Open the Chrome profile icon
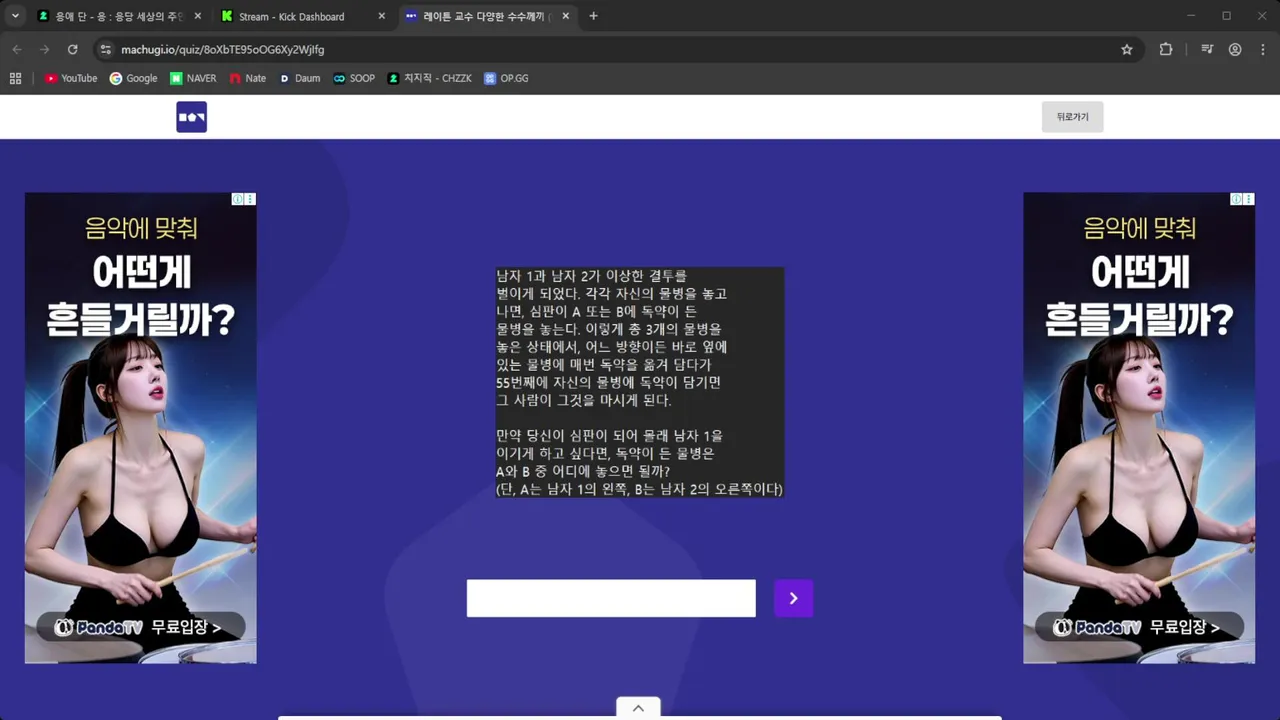The height and width of the screenshot is (720, 1280). pyautogui.click(x=1235, y=49)
